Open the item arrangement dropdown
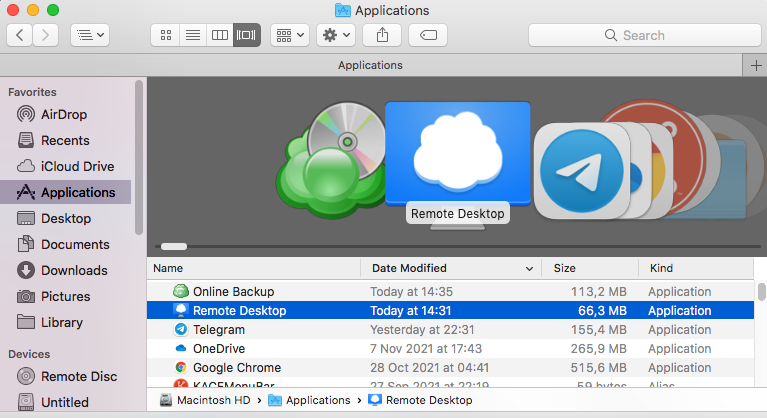The width and height of the screenshot is (767, 418). coord(290,35)
